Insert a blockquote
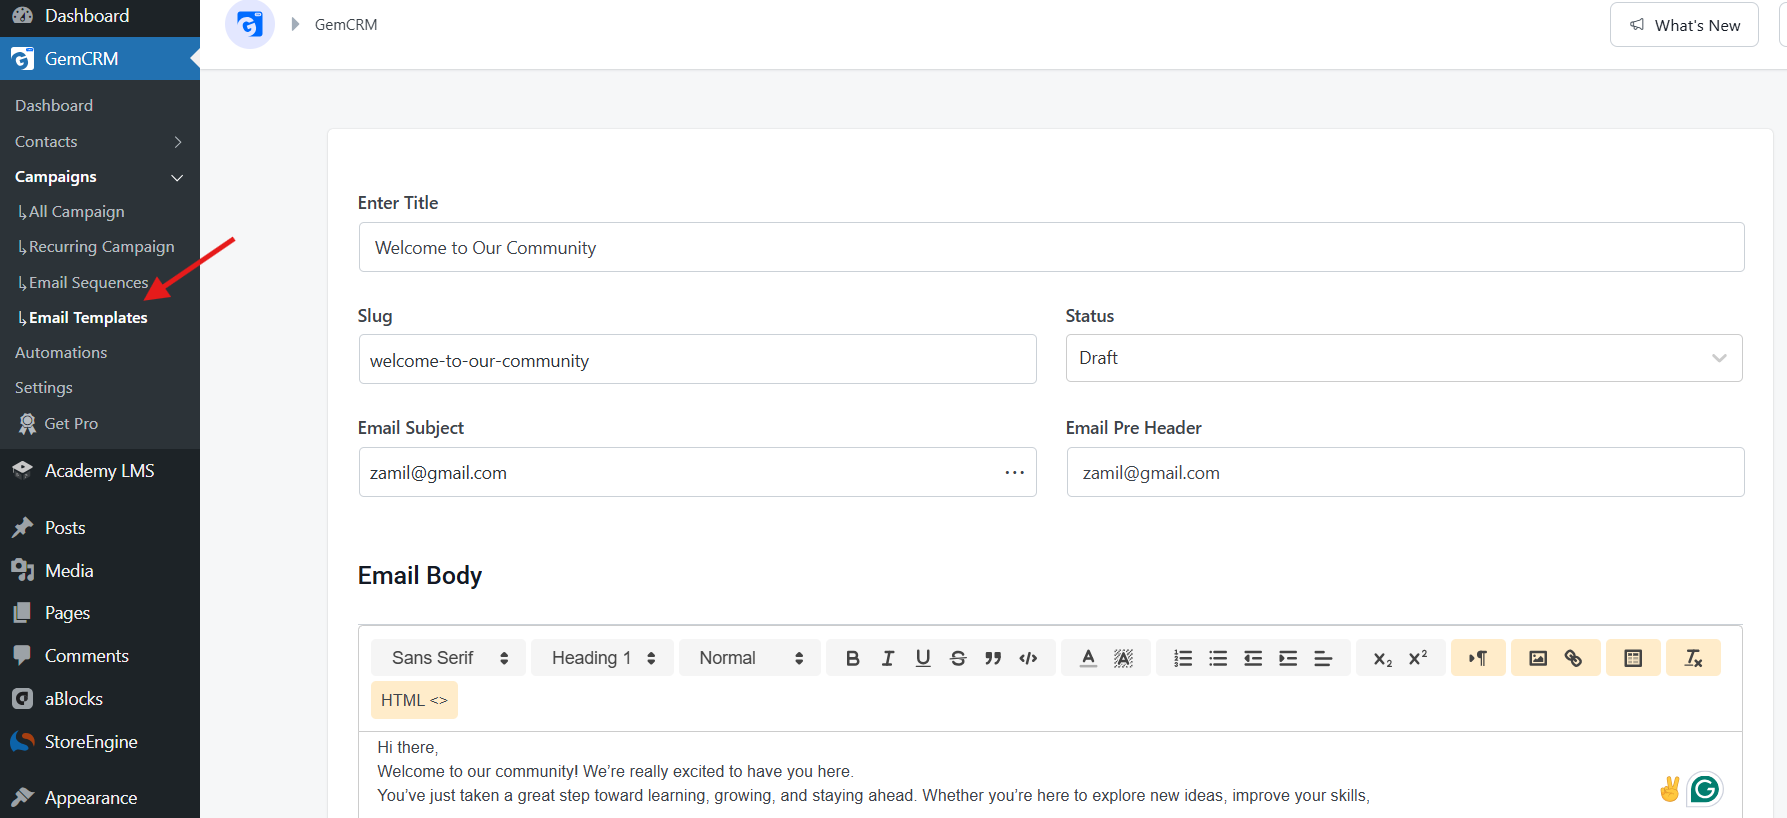 993,658
